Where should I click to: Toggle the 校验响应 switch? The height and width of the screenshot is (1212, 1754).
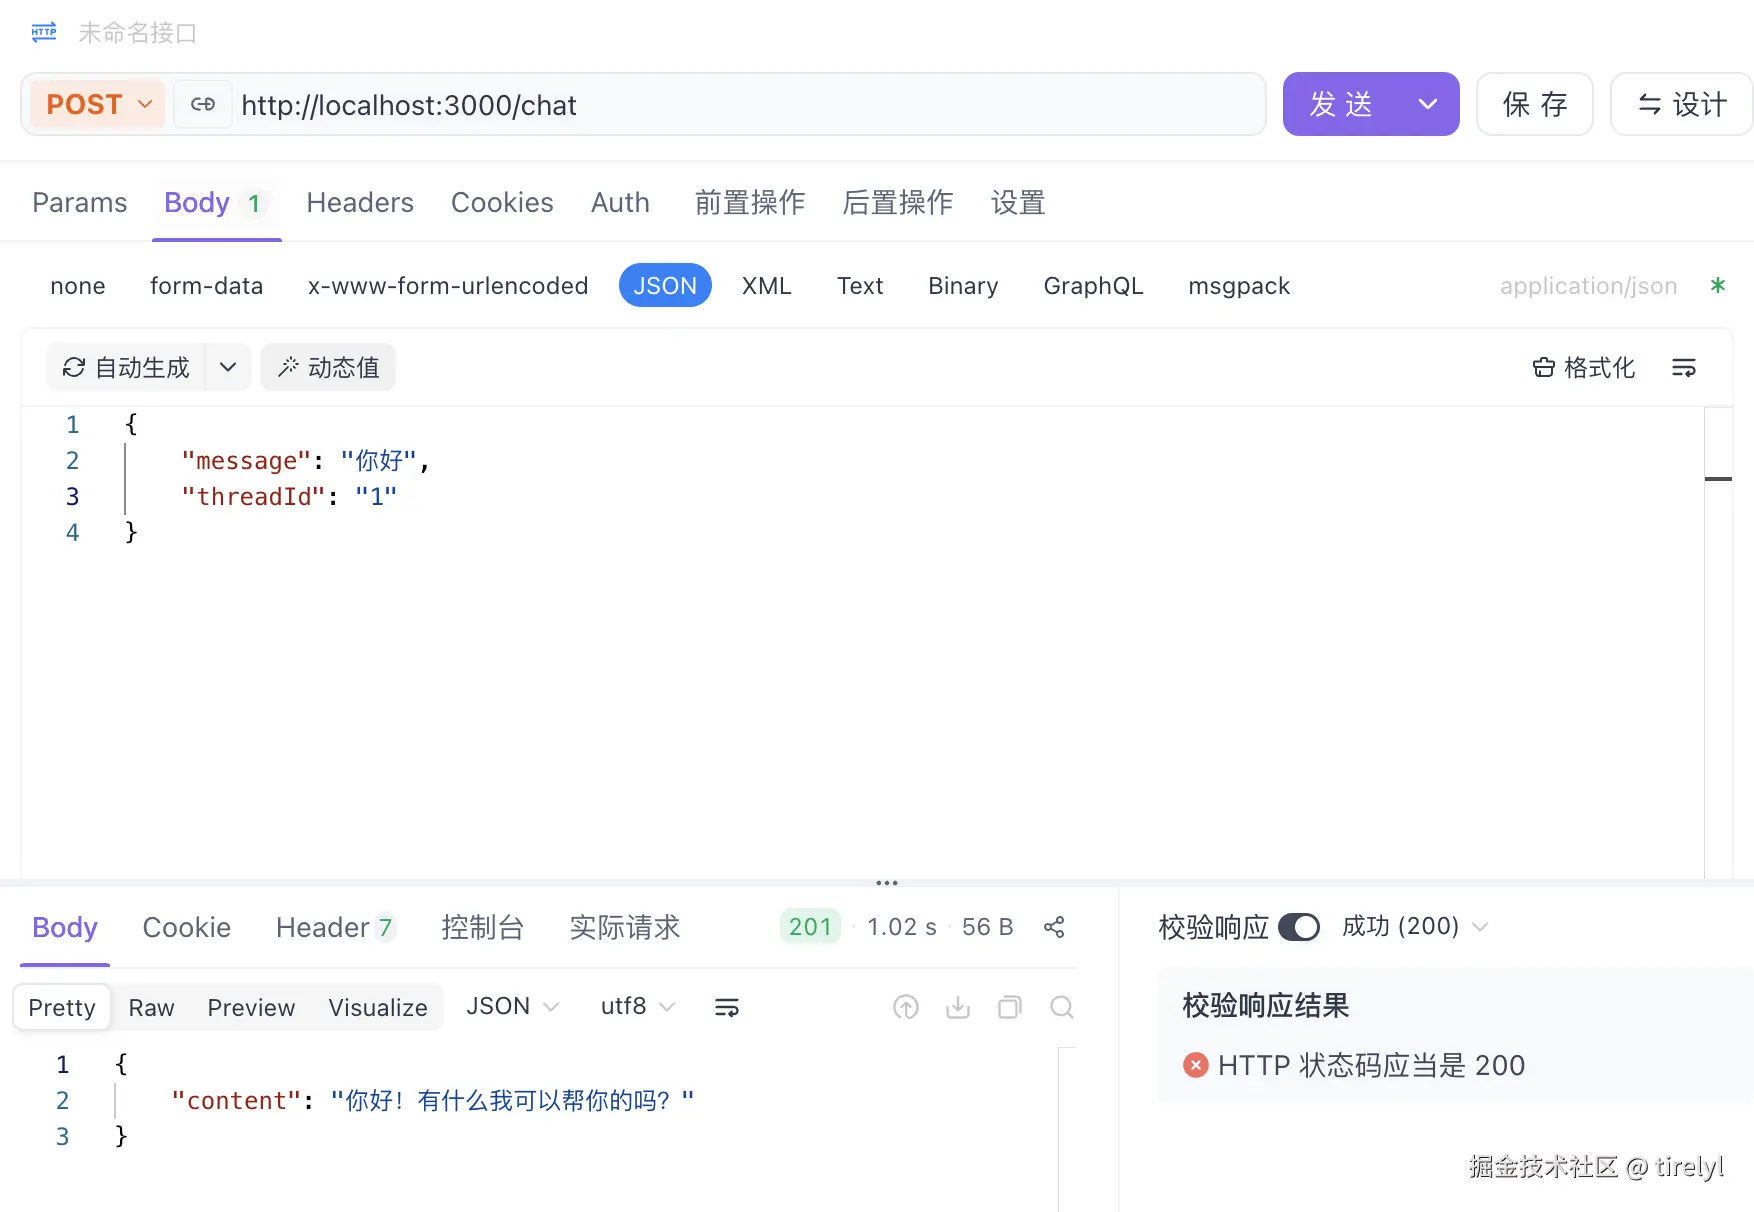point(1299,927)
